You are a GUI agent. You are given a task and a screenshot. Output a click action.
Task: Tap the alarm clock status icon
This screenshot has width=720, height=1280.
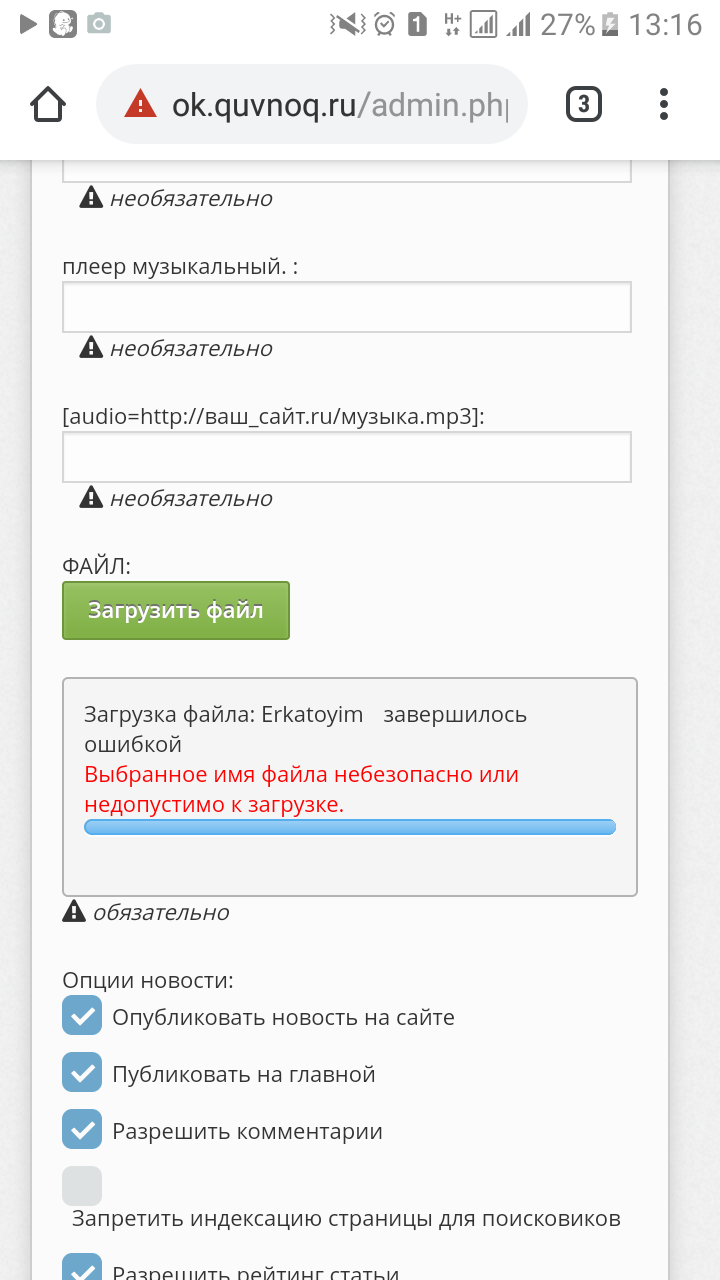[x=384, y=25]
